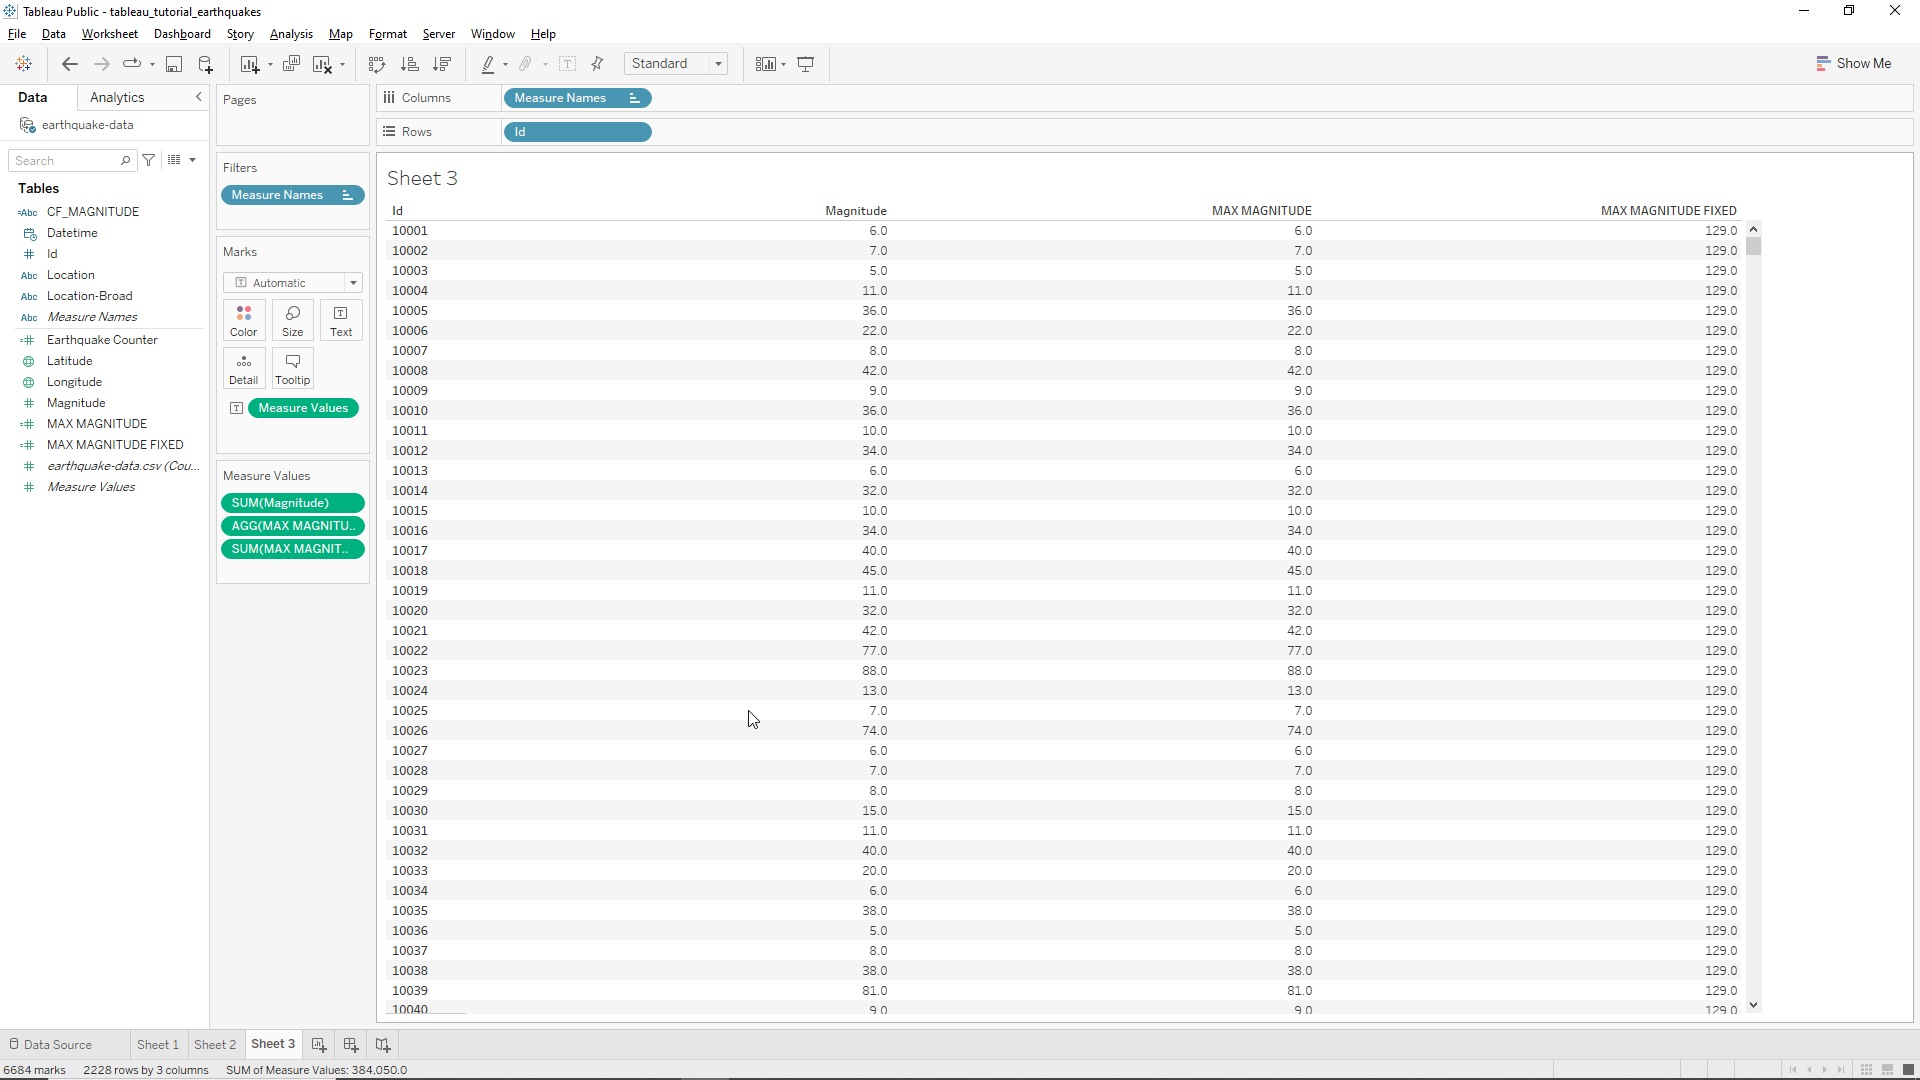Open the Clear Sheet dropdown arrow
The height and width of the screenshot is (1080, 1920).
click(342, 65)
